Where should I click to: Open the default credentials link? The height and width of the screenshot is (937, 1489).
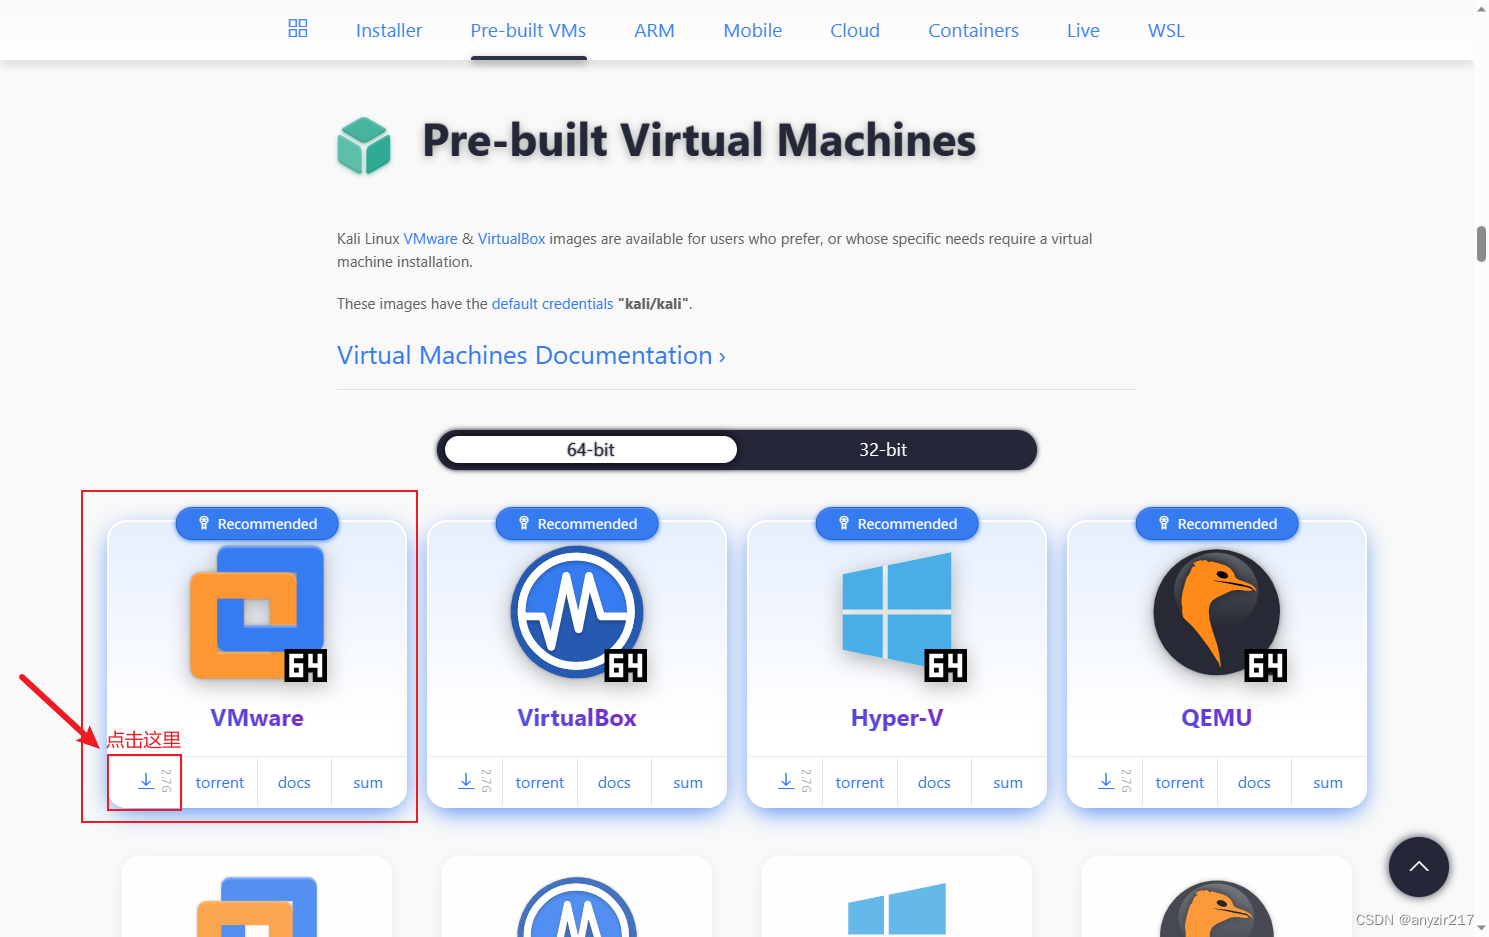point(552,304)
